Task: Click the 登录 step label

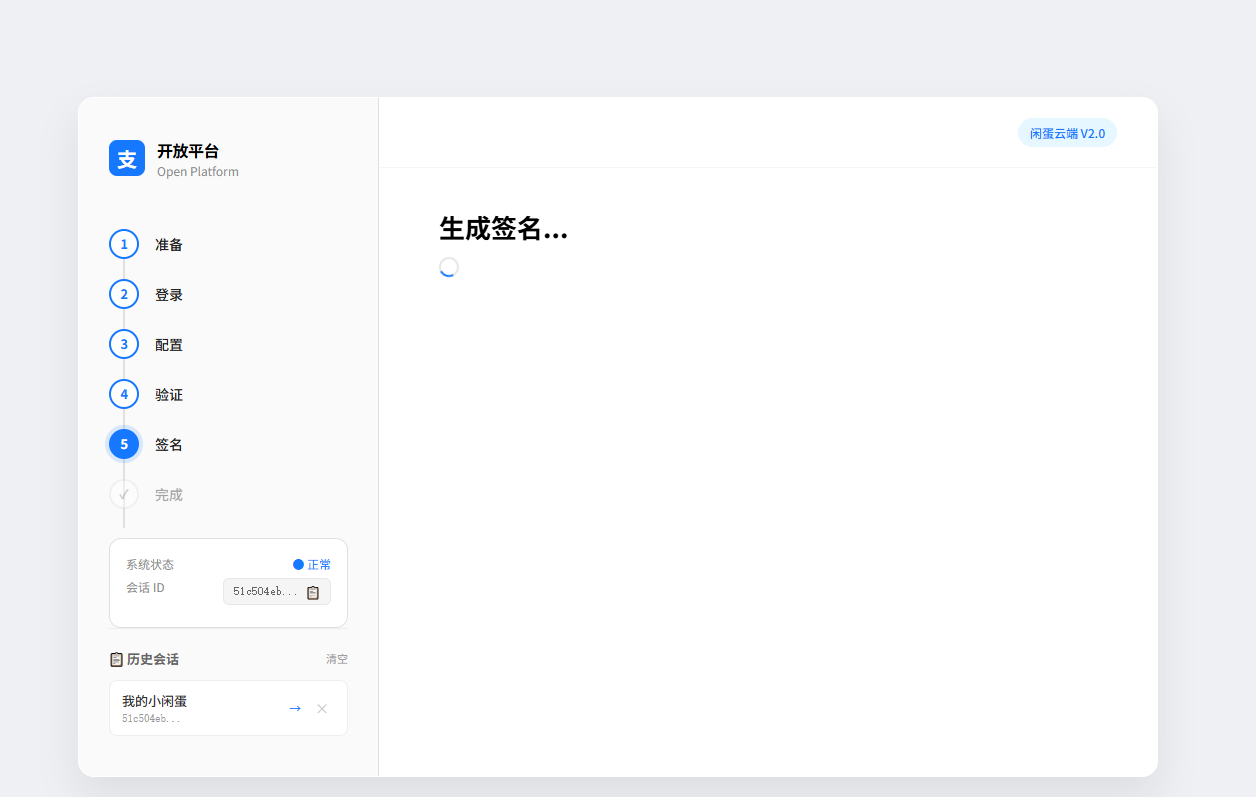Action: coord(169,294)
